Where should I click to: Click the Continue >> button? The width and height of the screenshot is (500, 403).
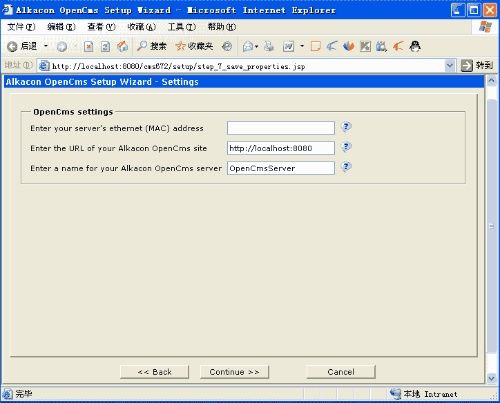(x=234, y=372)
